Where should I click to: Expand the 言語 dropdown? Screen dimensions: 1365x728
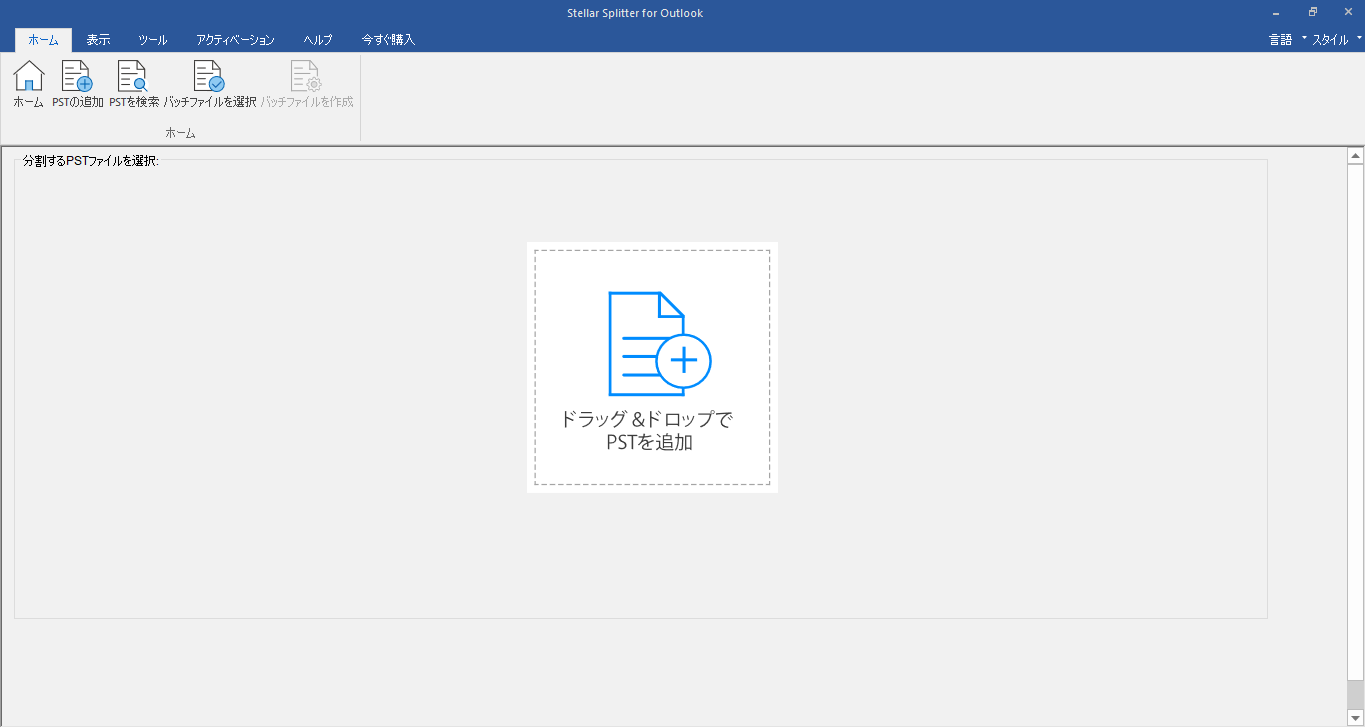[x=1287, y=40]
